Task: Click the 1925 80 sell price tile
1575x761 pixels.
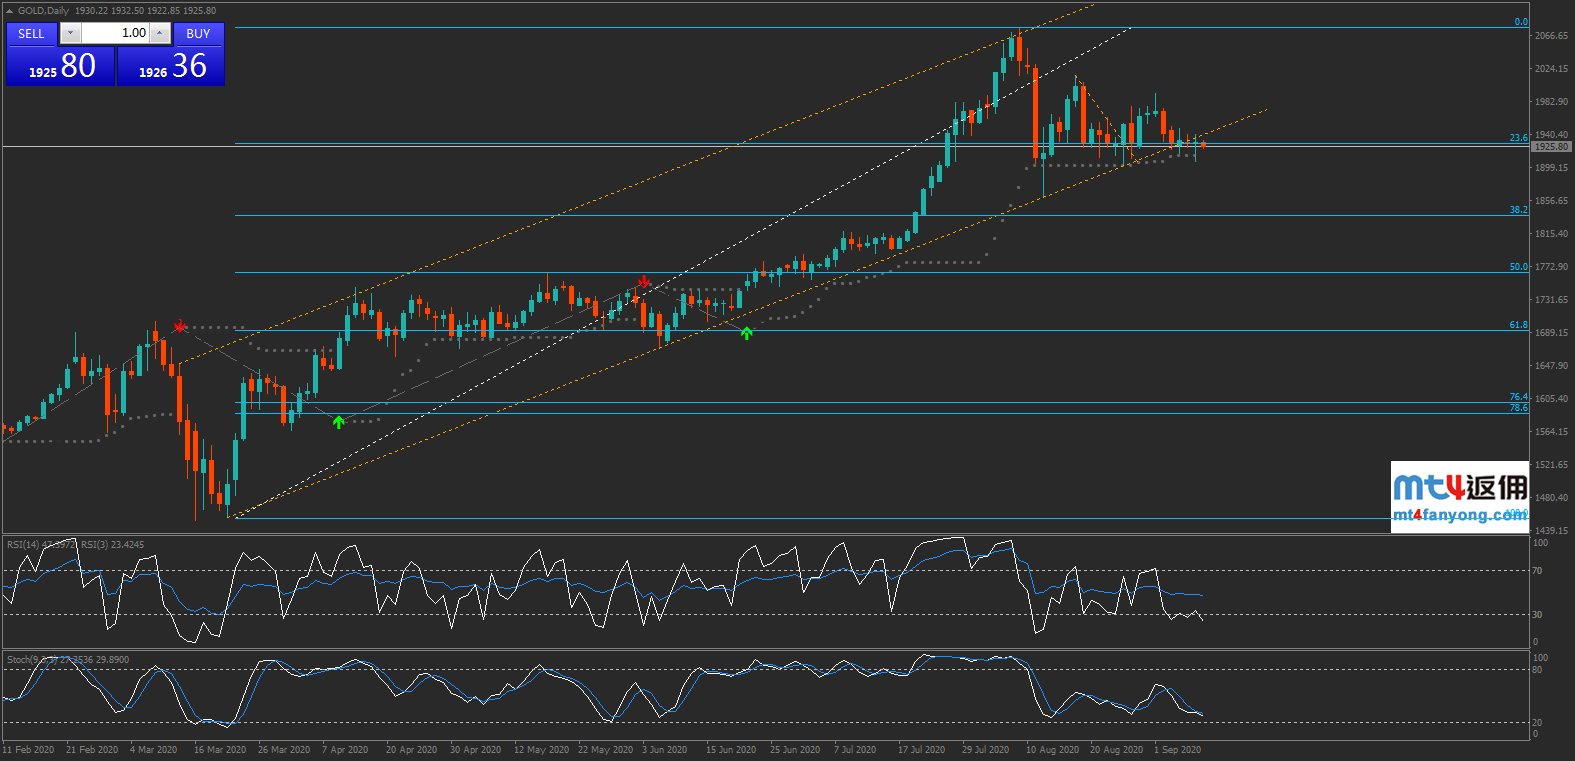Action: coord(61,66)
